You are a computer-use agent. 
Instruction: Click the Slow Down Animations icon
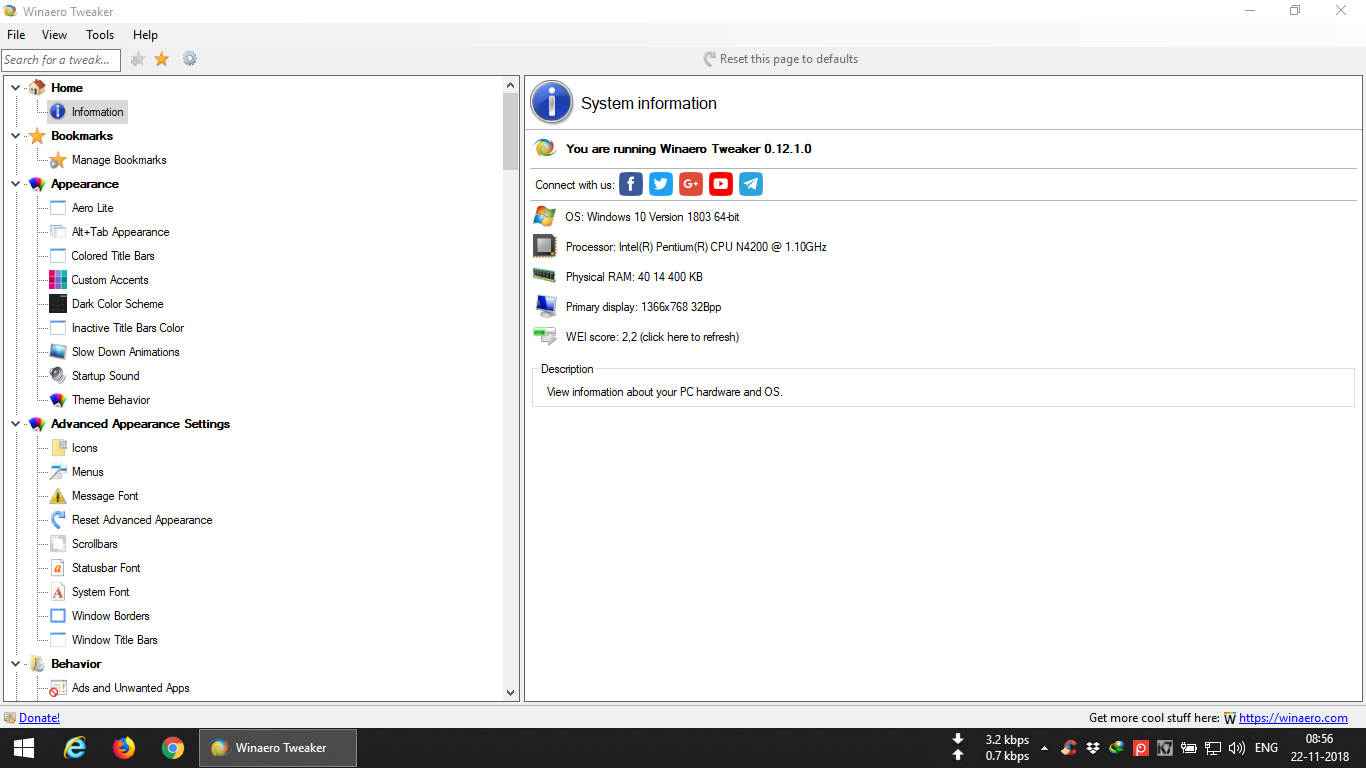pos(58,352)
